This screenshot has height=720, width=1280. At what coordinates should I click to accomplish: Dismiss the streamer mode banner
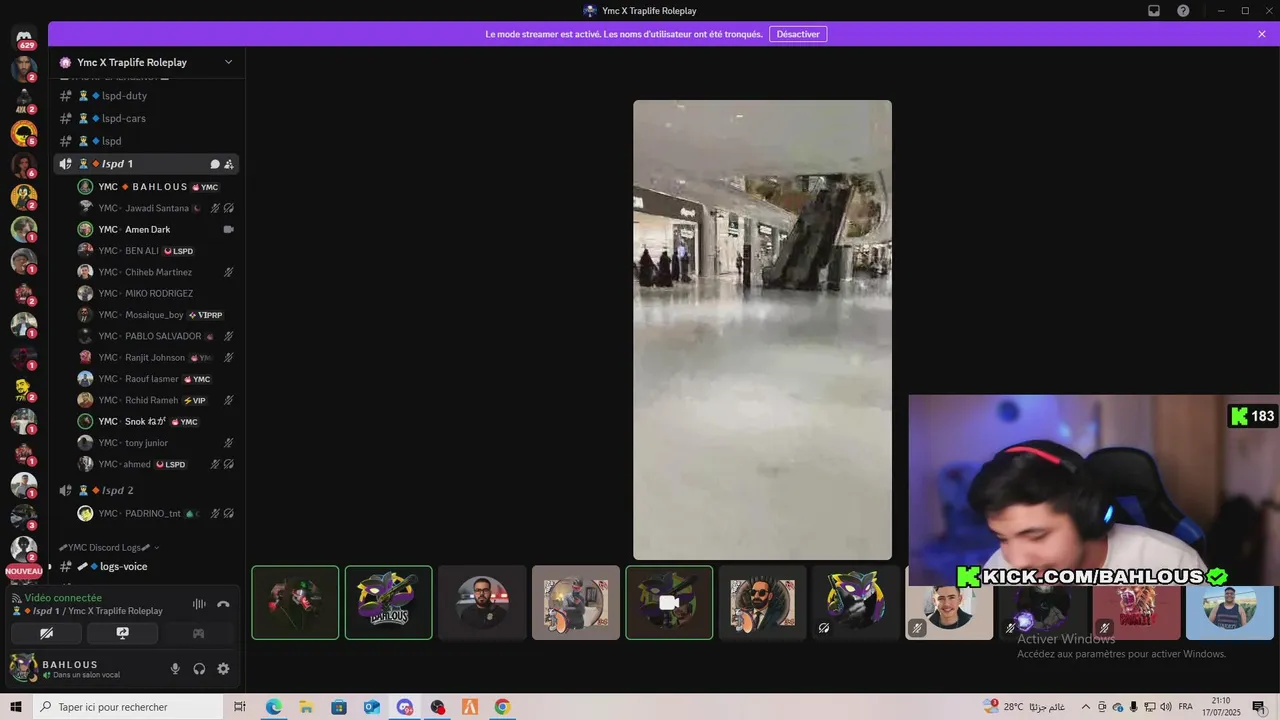pos(1262,34)
